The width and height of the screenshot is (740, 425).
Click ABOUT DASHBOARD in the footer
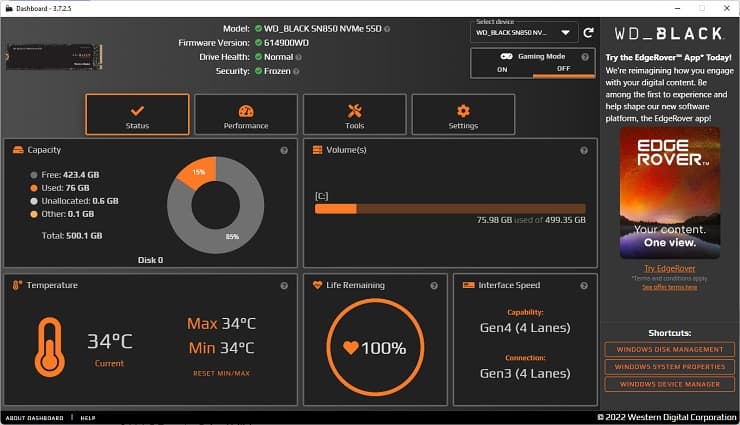click(x=34, y=418)
